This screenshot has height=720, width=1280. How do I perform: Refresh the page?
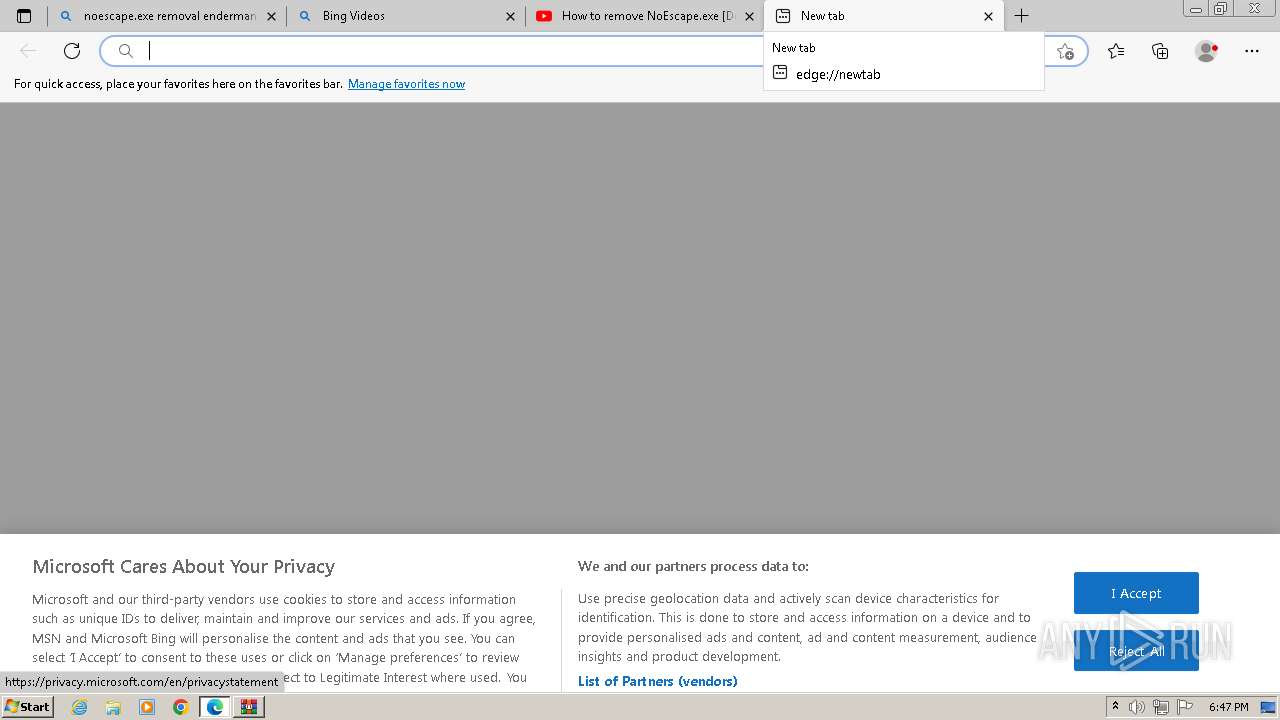[x=72, y=51]
